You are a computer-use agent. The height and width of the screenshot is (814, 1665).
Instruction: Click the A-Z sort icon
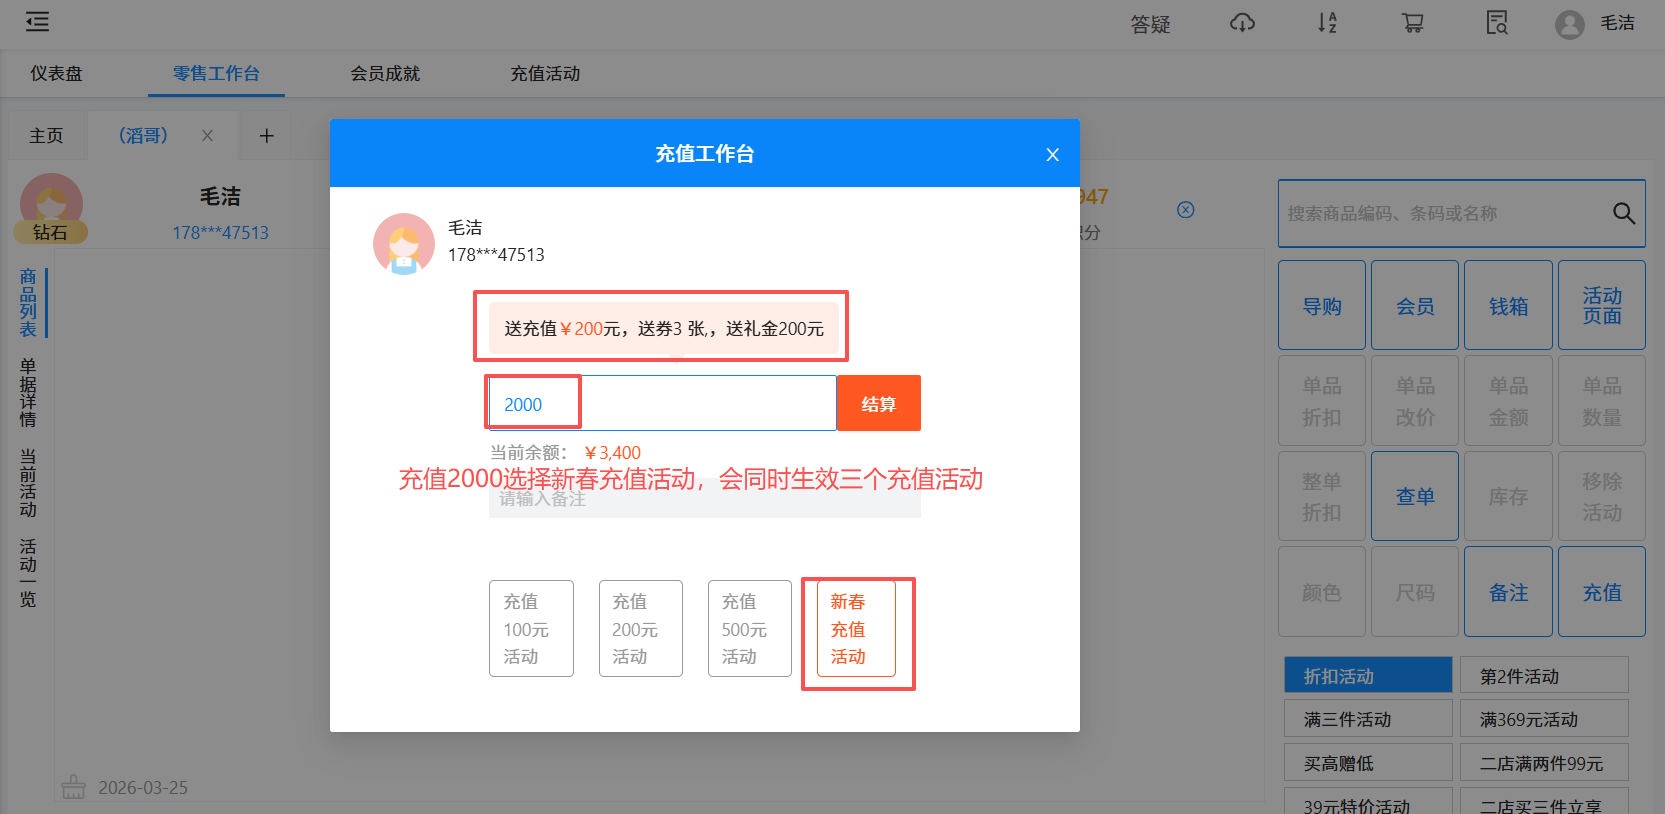tap(1327, 22)
